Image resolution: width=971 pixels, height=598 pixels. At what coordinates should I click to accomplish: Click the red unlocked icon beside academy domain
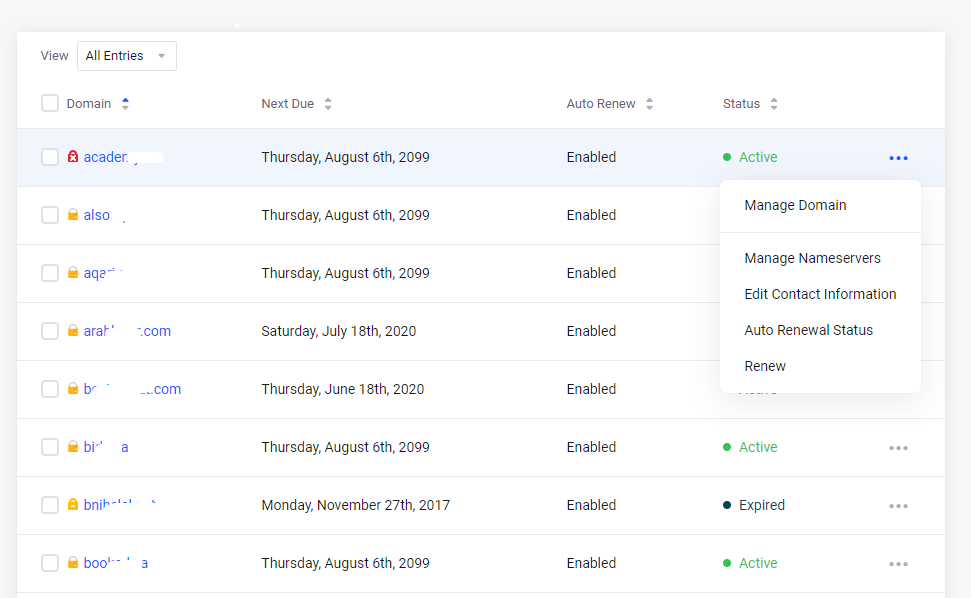[x=72, y=157]
